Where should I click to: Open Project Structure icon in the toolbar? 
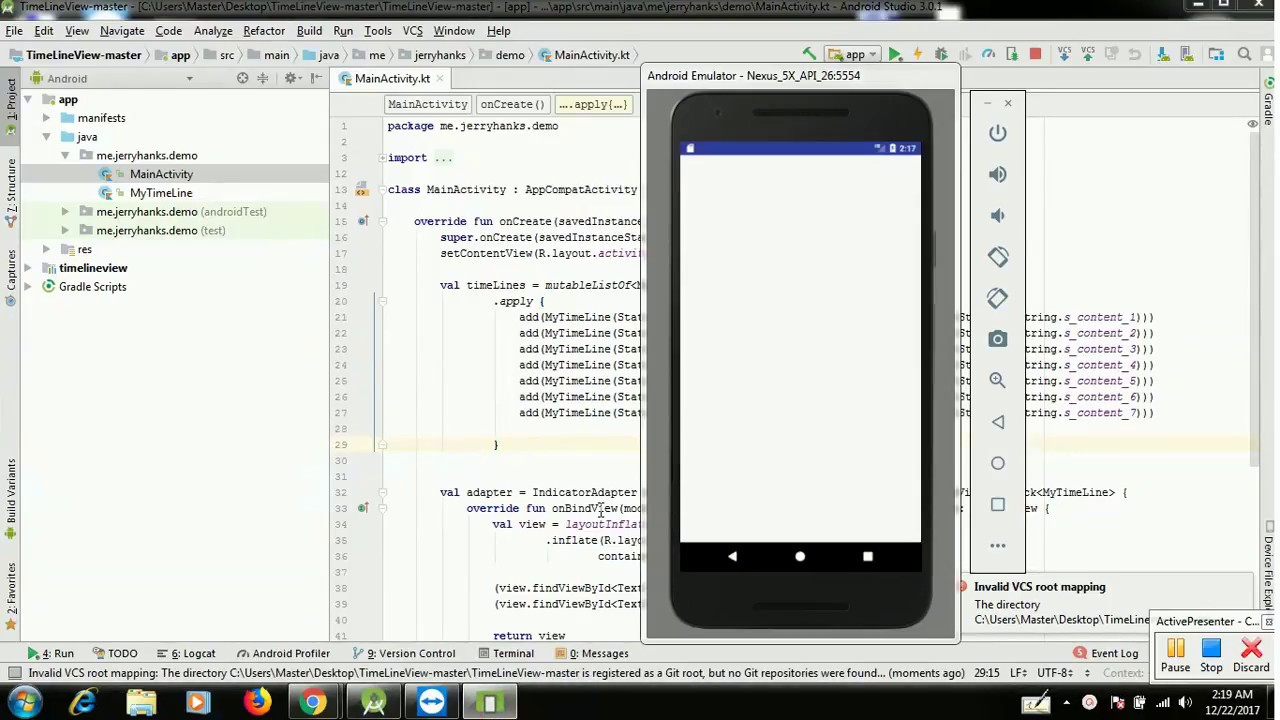(1216, 54)
